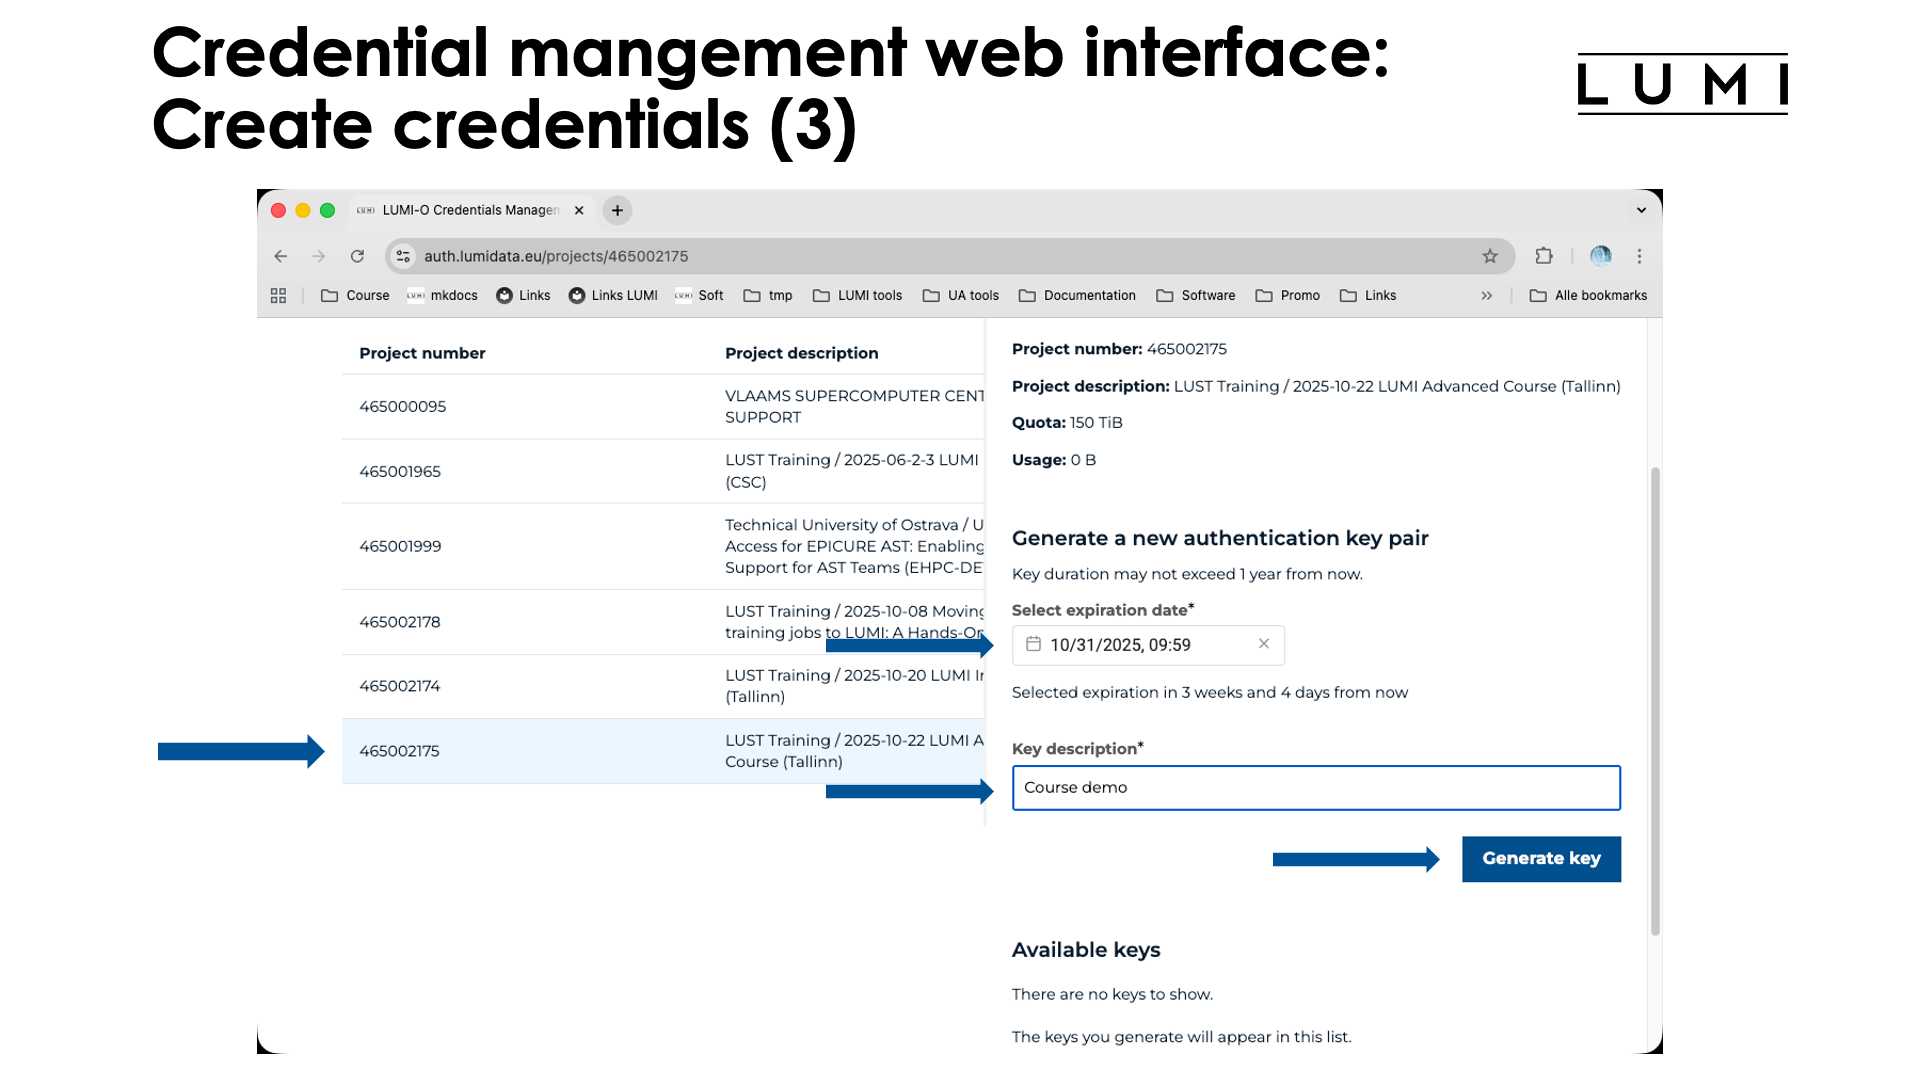Reload the current page

357,256
